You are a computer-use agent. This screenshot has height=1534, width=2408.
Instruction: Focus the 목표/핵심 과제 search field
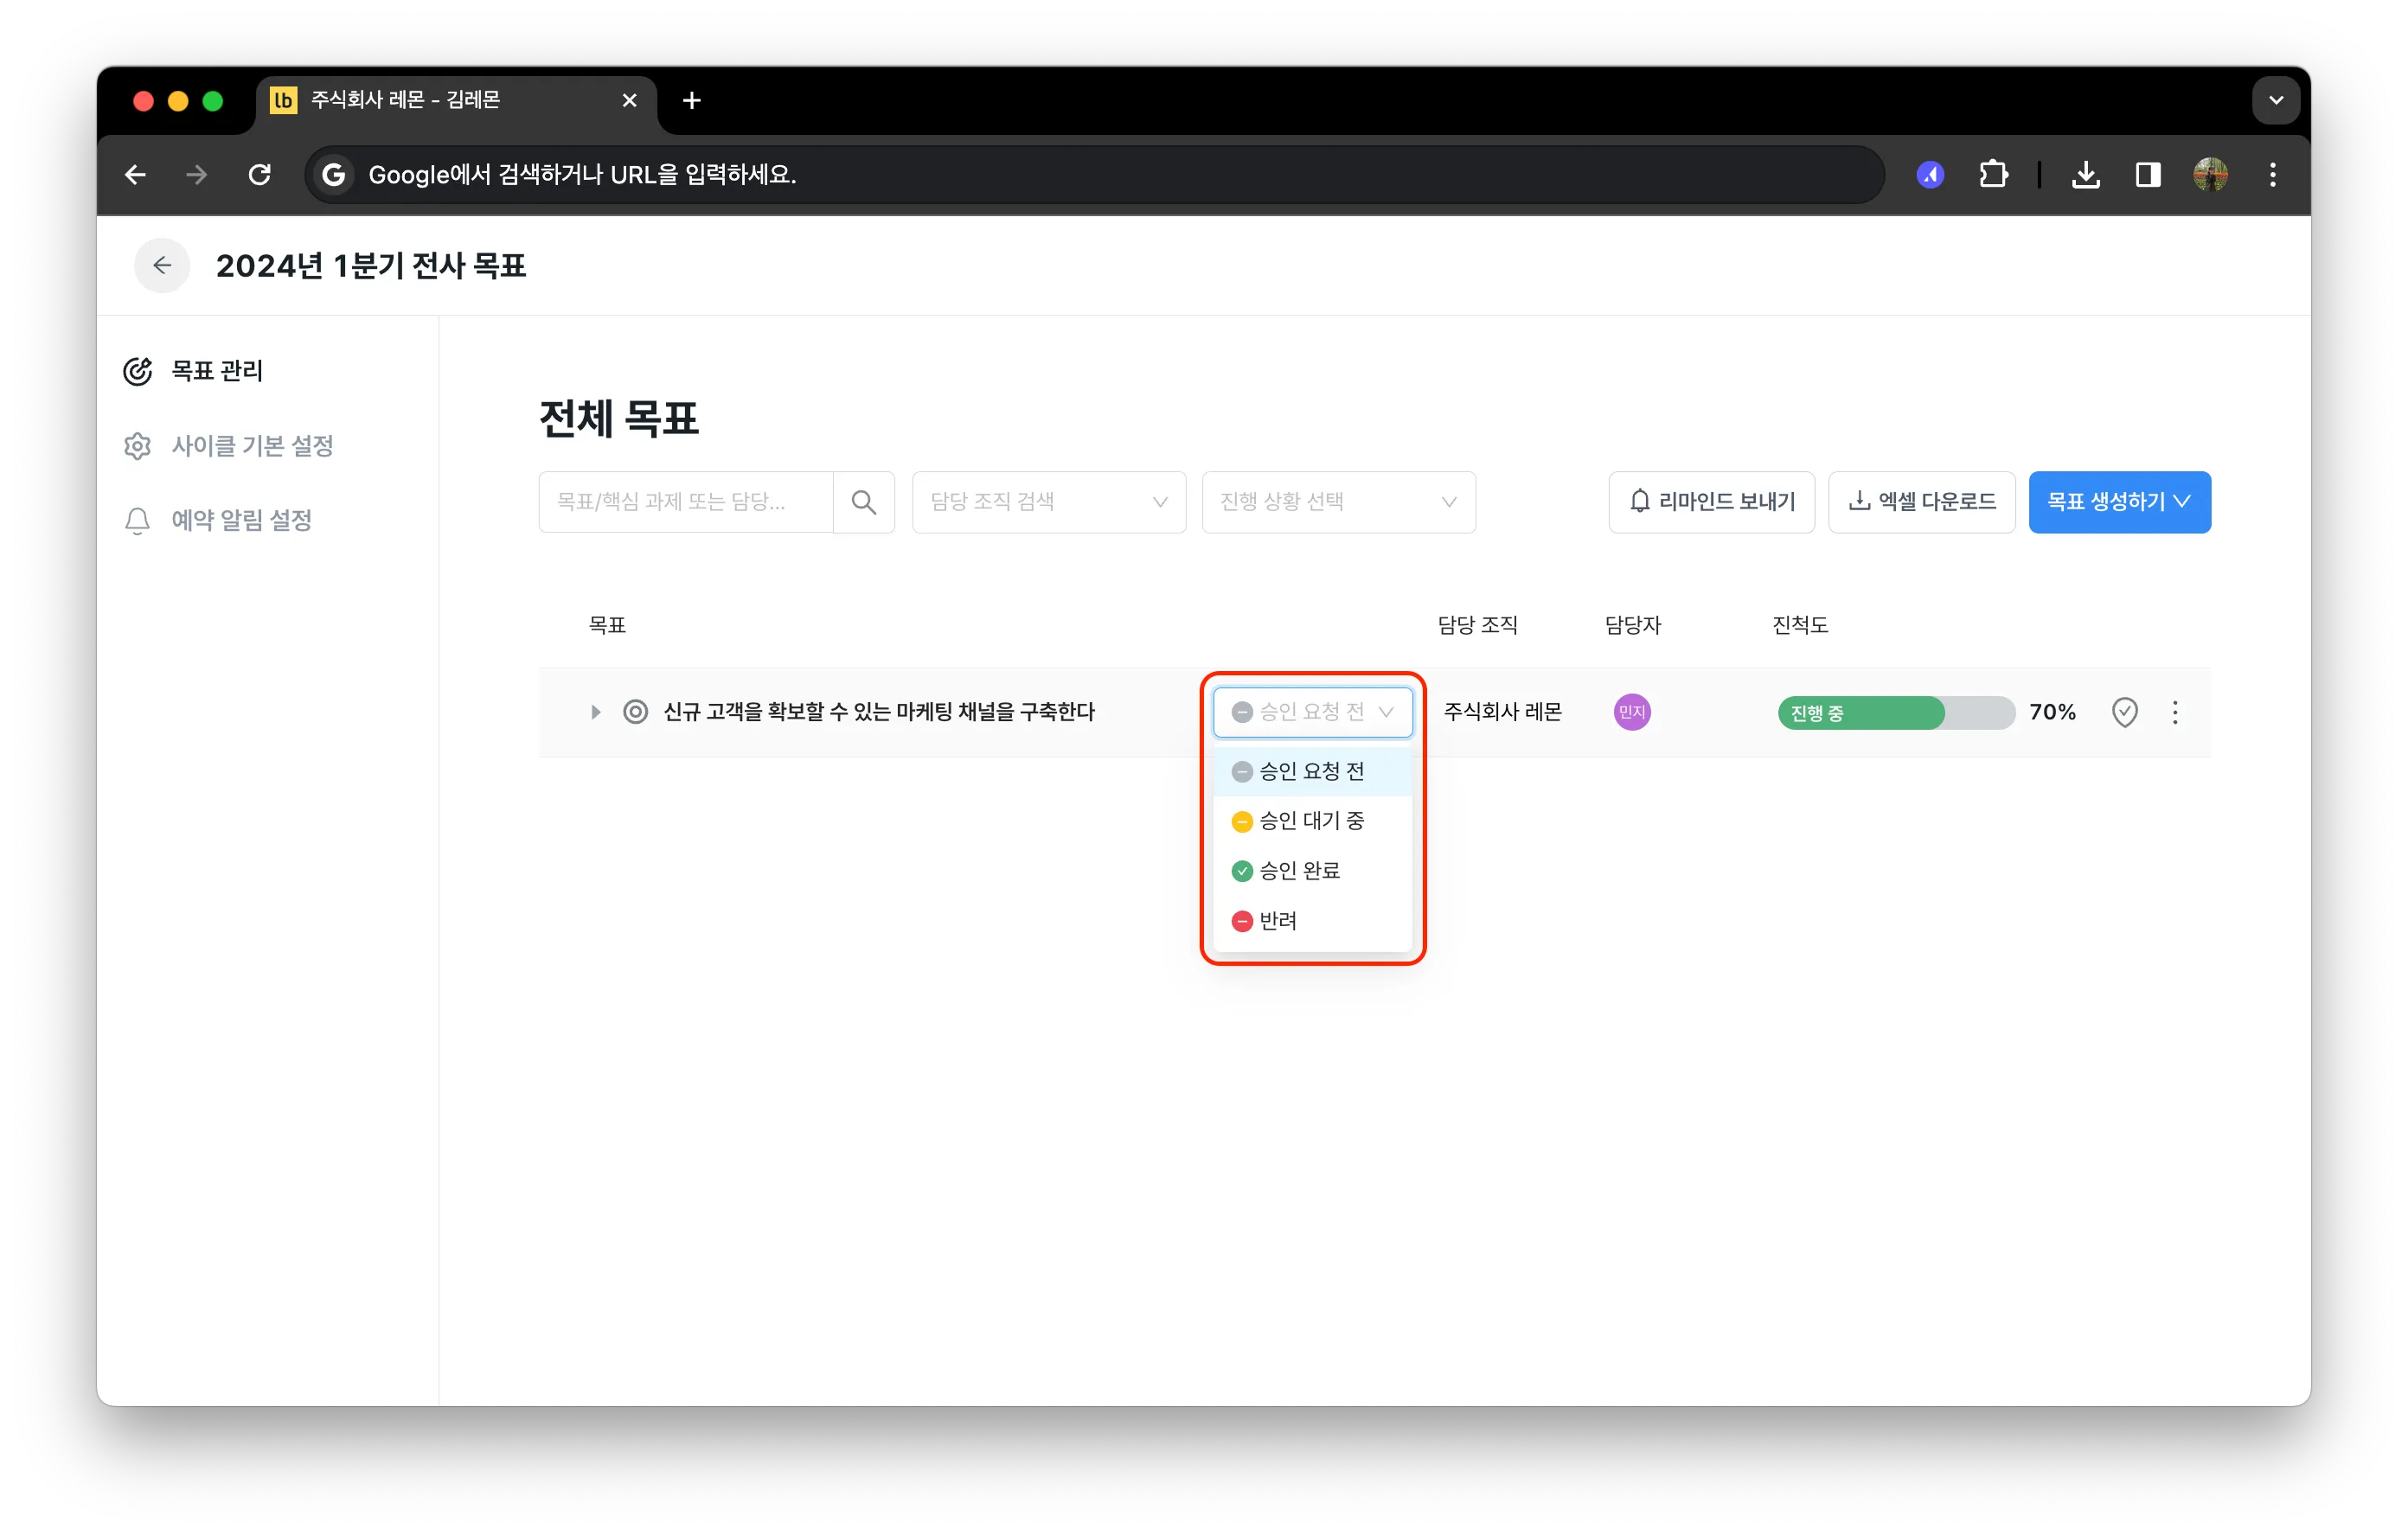click(686, 502)
